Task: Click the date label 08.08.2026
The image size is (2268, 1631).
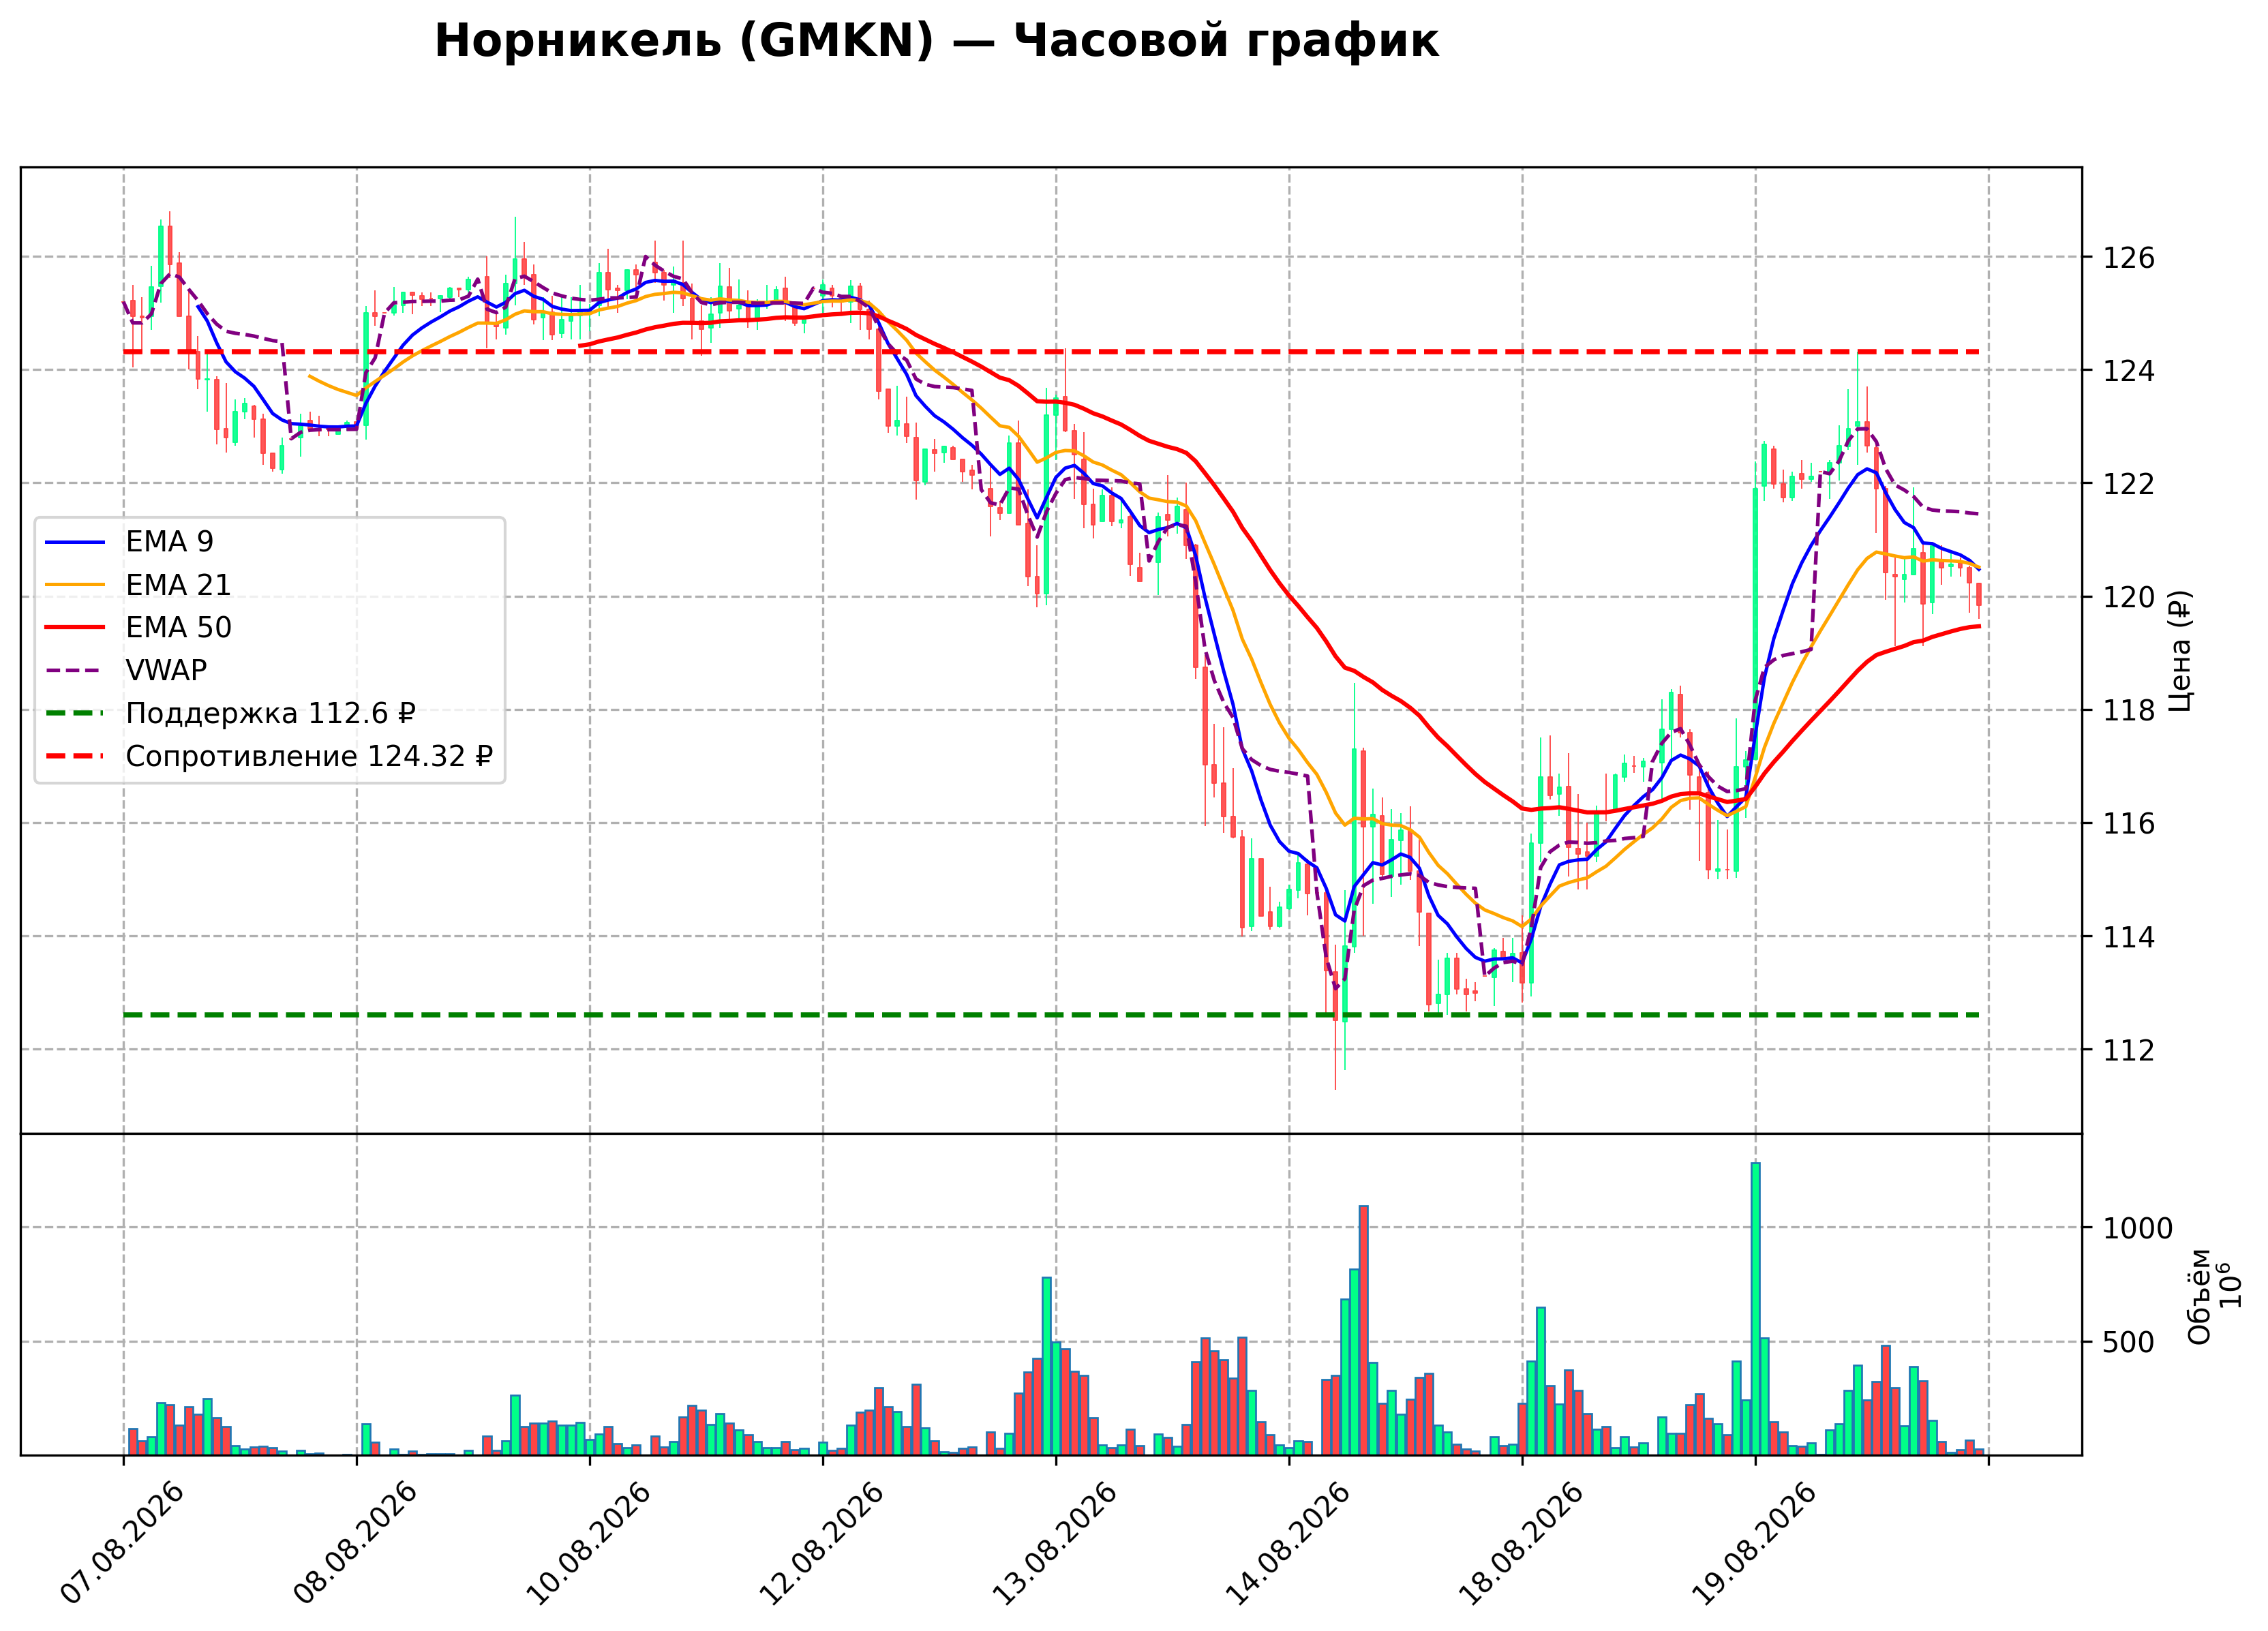Action: (356, 1543)
